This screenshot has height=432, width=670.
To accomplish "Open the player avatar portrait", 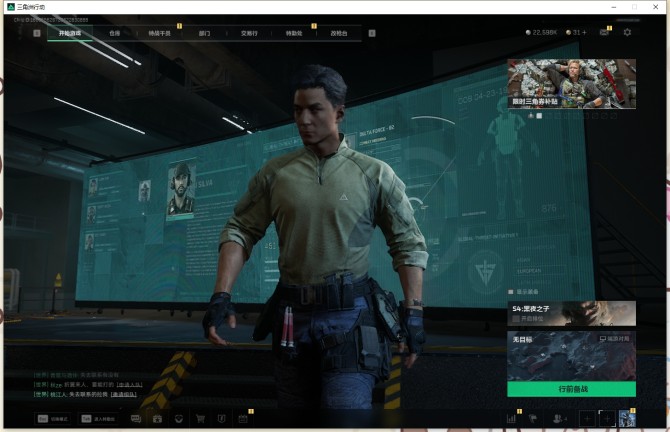I will 627,419.
